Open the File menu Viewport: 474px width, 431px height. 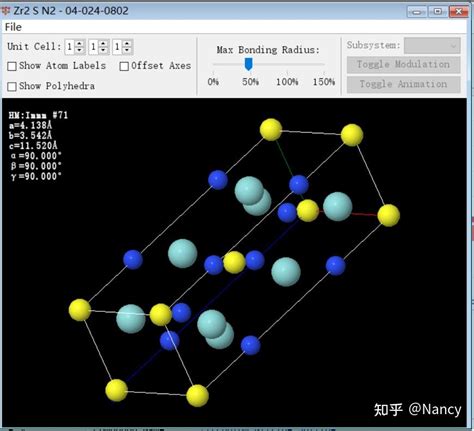[x=13, y=27]
